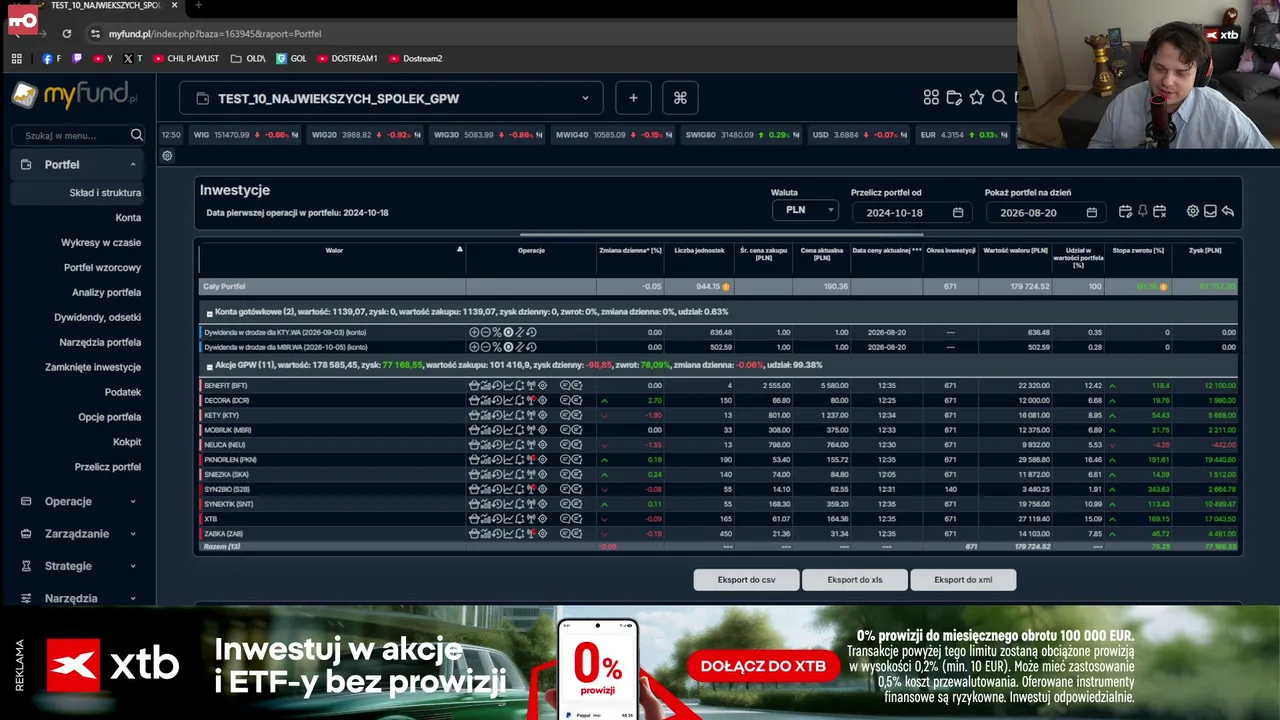Click the Eksport do xml button
Screen dimensions: 1280x720
click(x=963, y=580)
